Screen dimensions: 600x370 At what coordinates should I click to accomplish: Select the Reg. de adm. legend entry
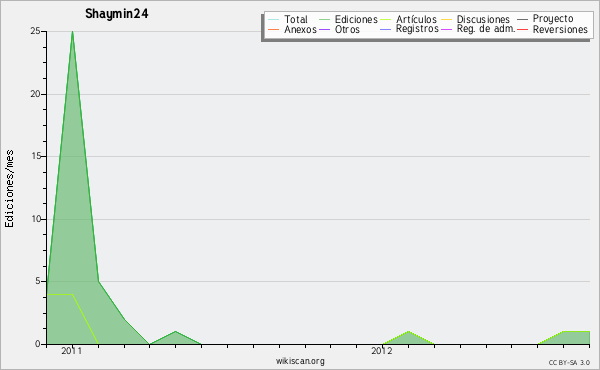pyautogui.click(x=486, y=29)
